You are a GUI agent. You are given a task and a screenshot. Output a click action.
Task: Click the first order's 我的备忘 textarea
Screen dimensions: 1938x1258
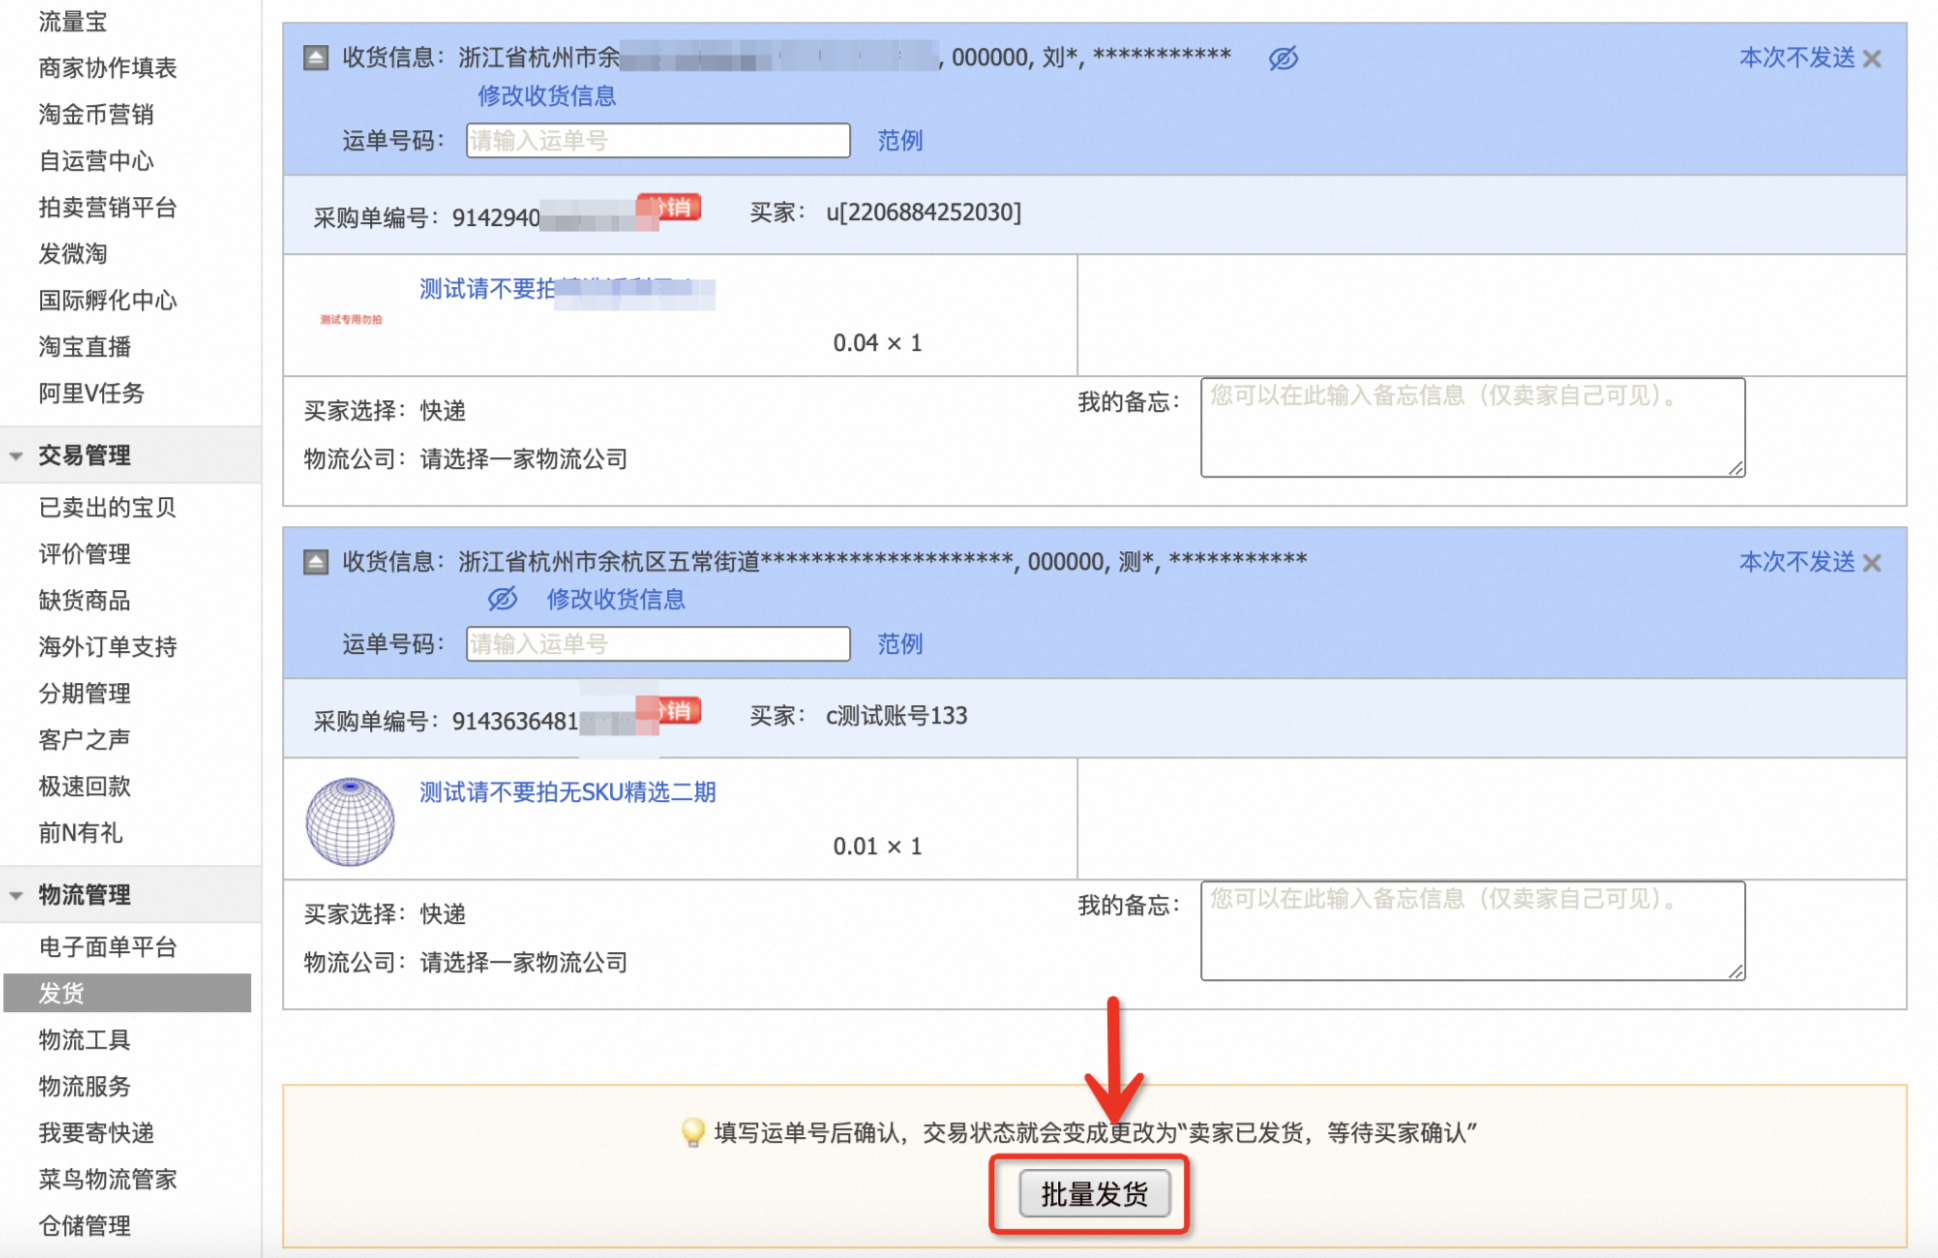[x=1472, y=427]
